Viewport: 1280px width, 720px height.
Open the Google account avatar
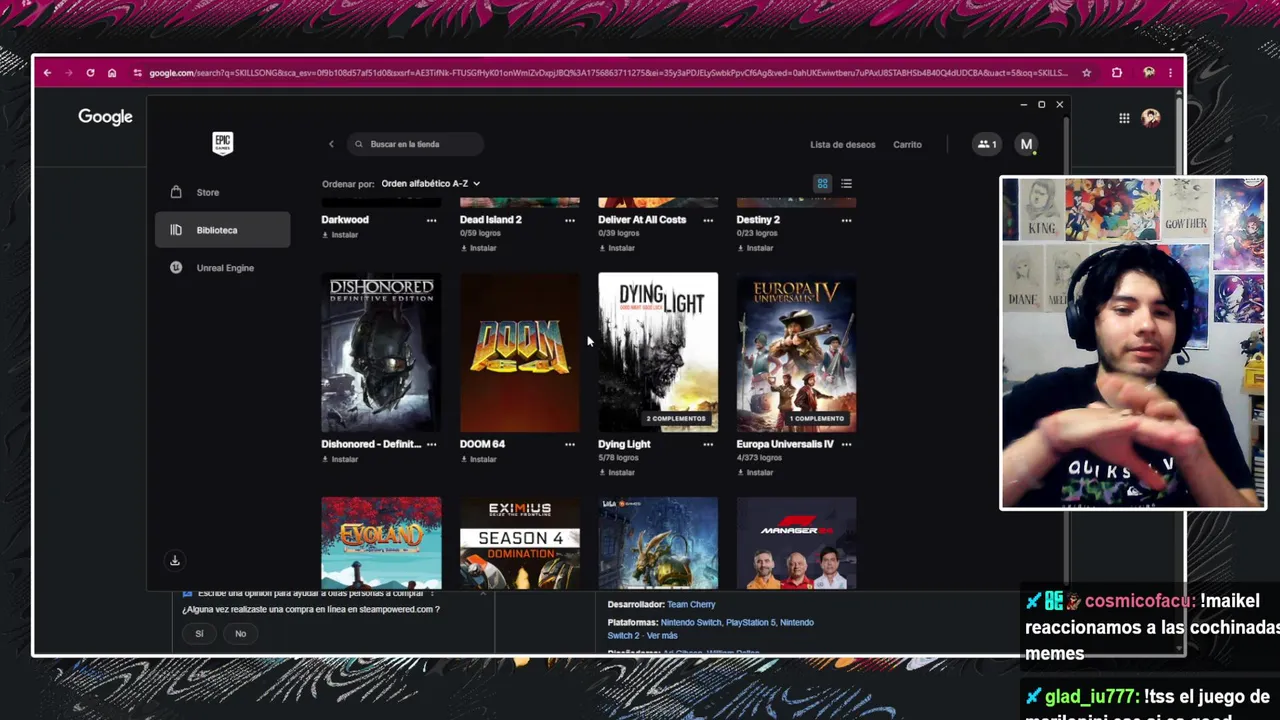click(1151, 118)
